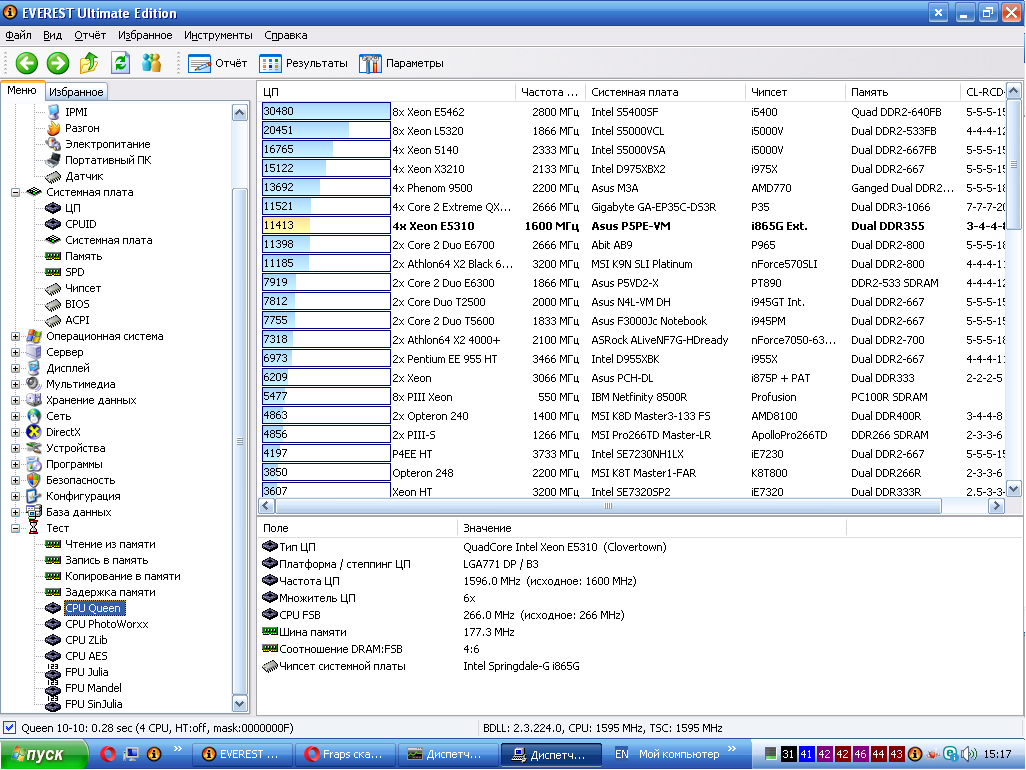Select FPU Mandel benchmark
The width and height of the screenshot is (1026, 770).
93,688
